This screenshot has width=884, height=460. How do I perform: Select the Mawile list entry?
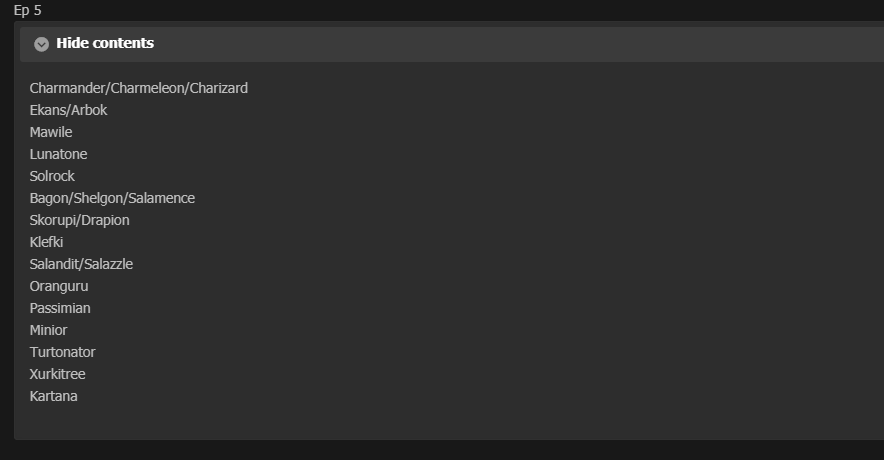(51, 132)
